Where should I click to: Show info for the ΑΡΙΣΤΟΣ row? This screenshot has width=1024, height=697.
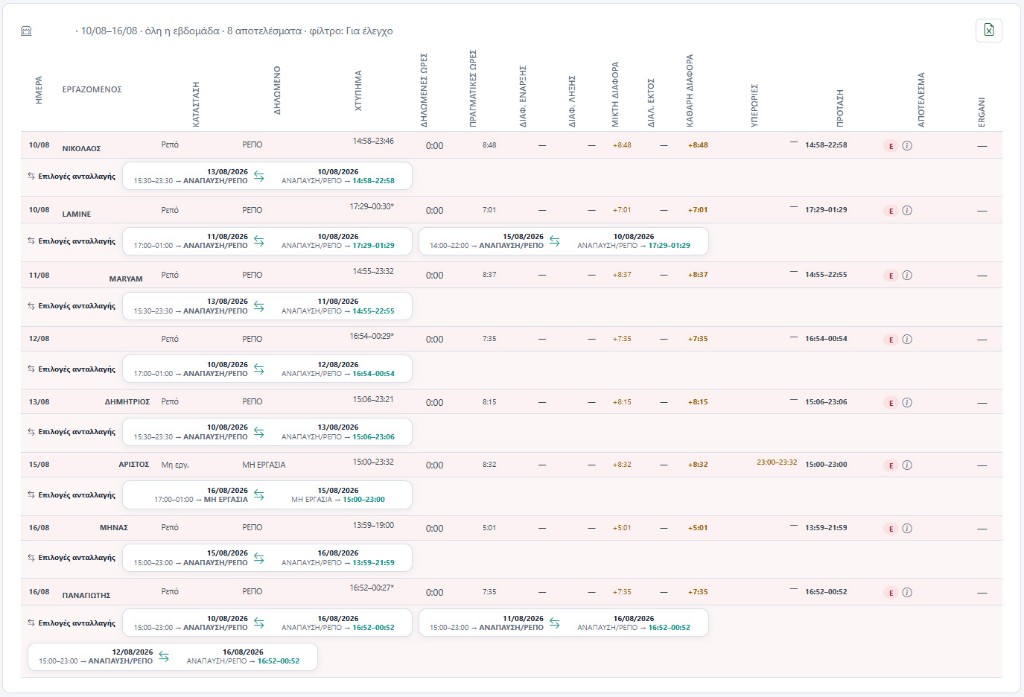[x=907, y=465]
